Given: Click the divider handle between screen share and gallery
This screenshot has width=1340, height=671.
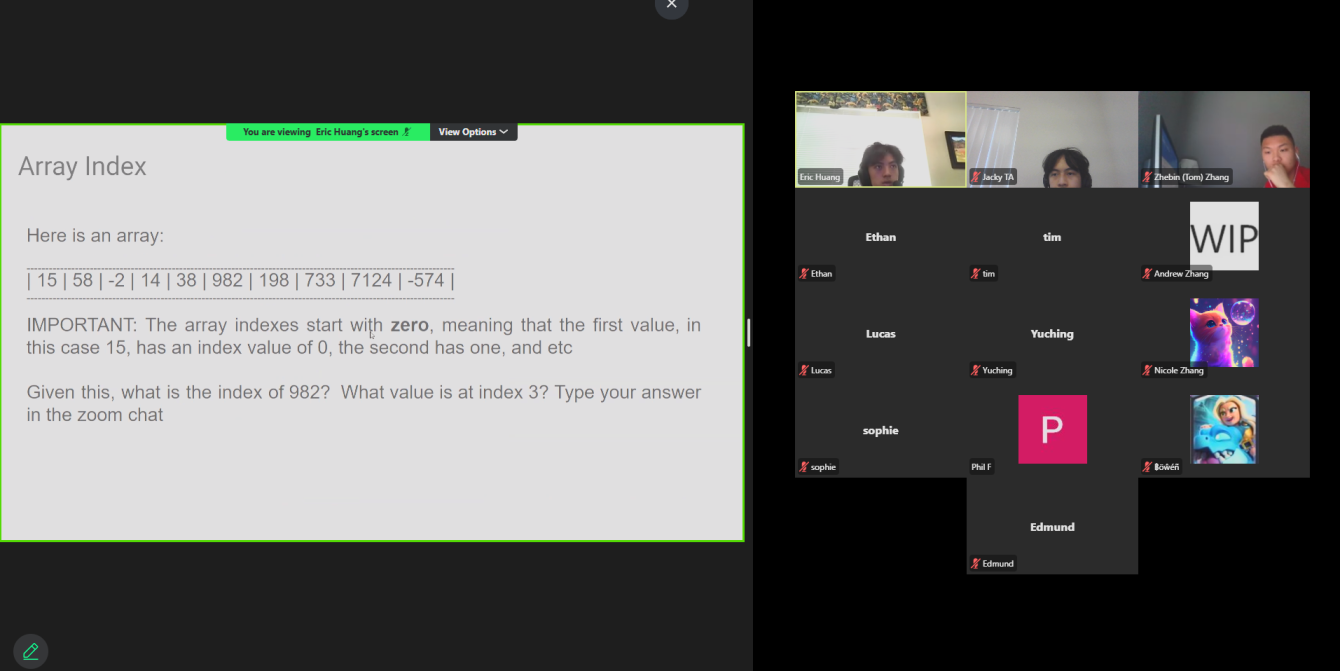Looking at the screenshot, I should (748, 332).
